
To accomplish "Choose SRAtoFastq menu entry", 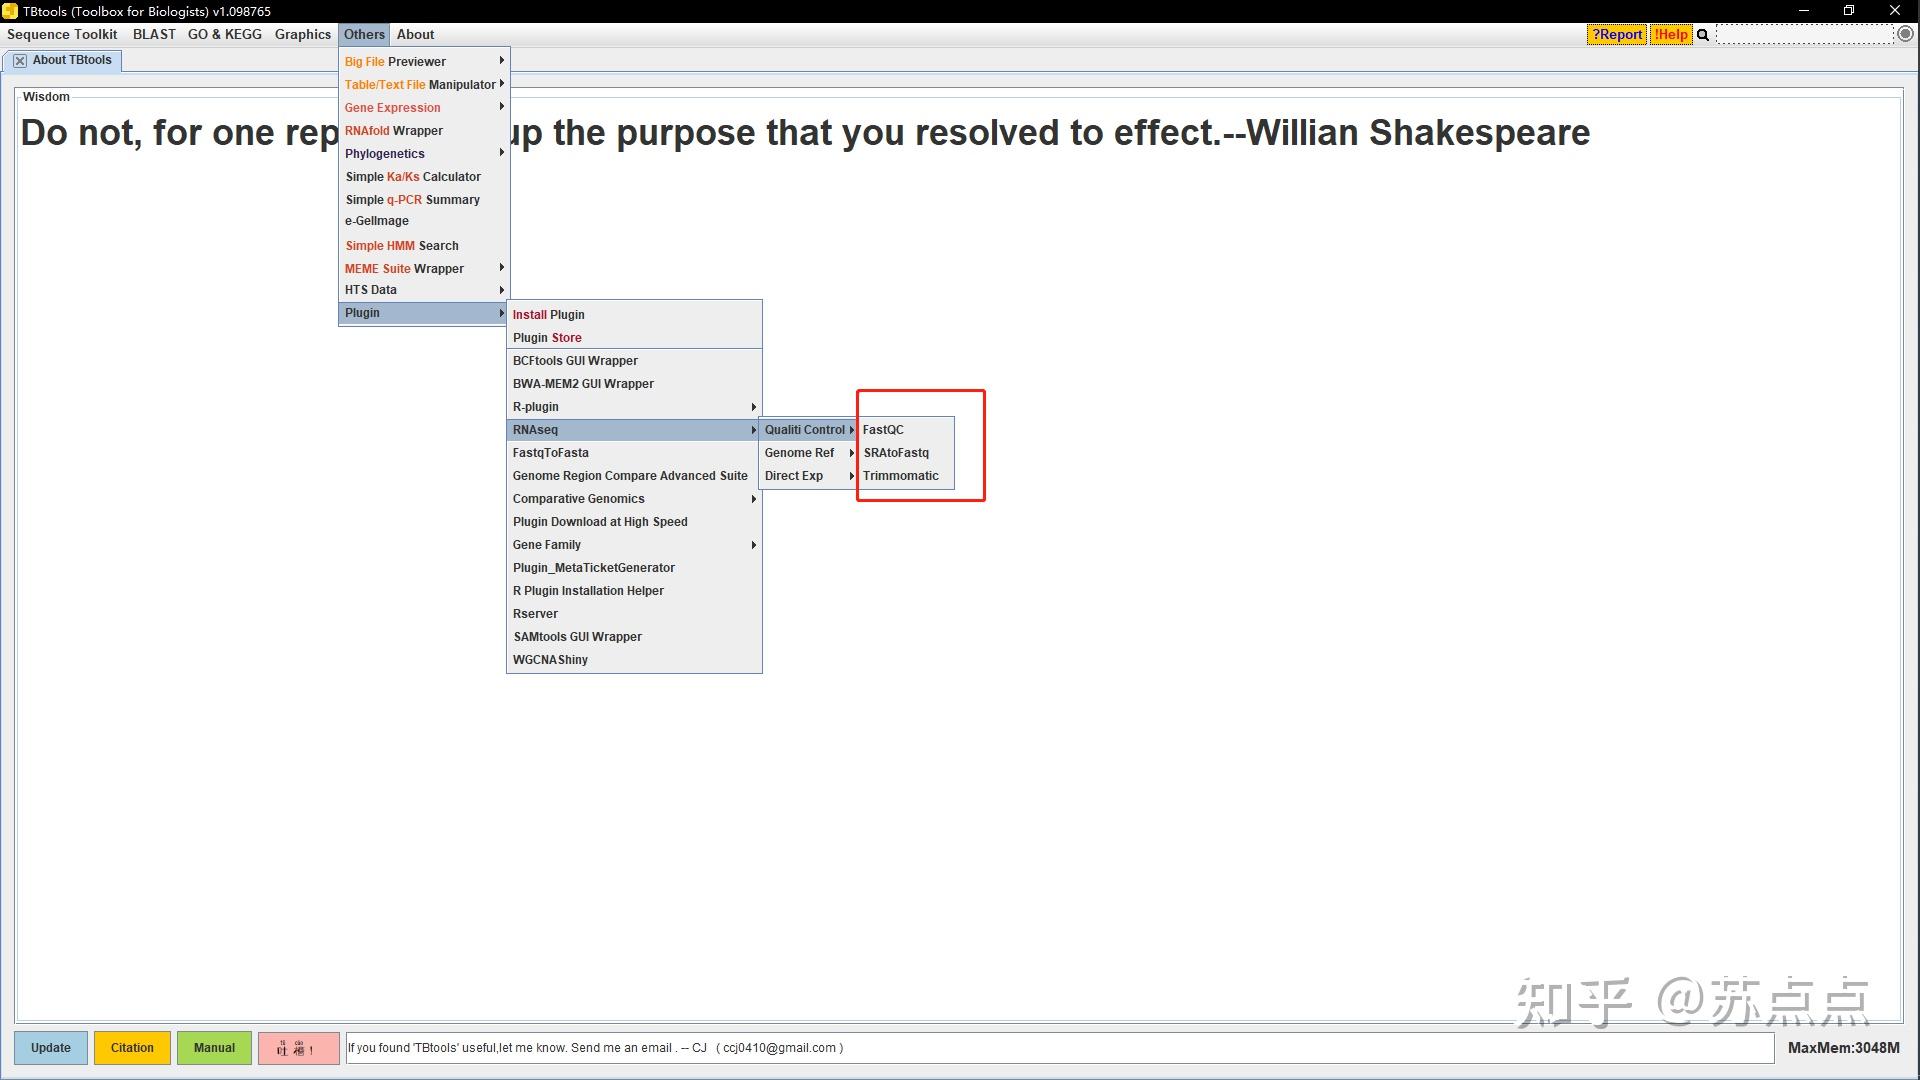I will [x=896, y=453].
